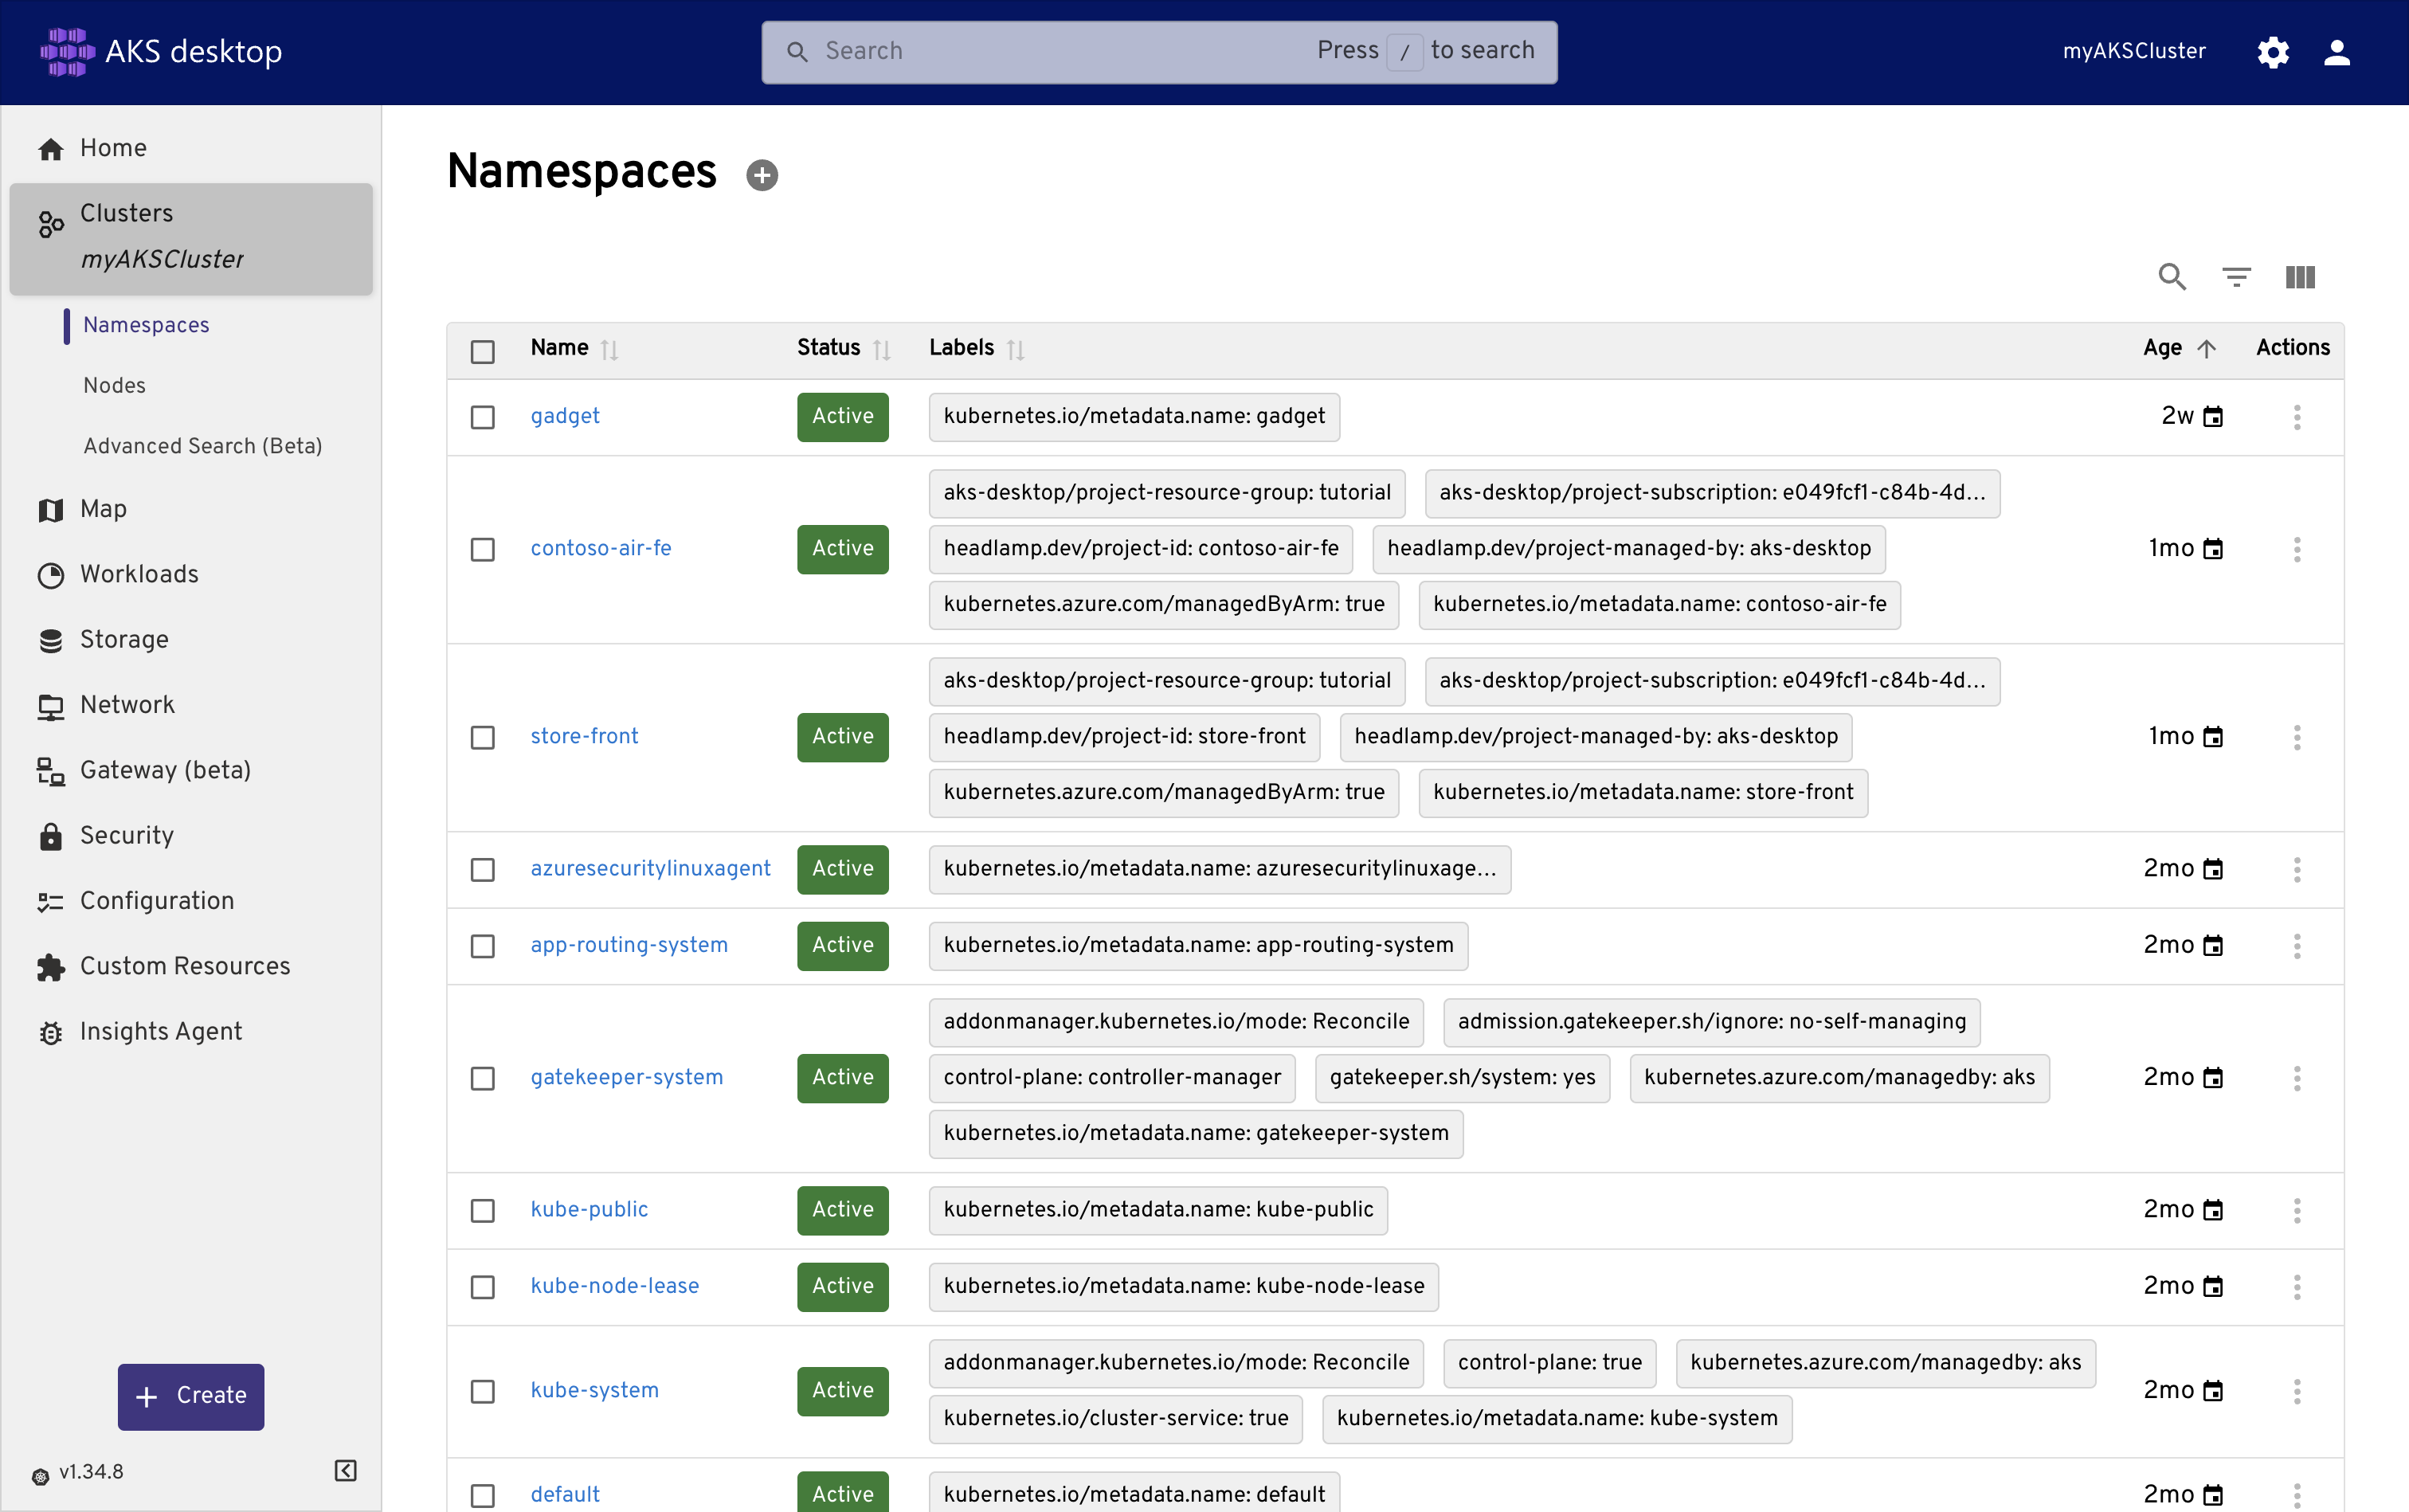Click the calendar icon in kube-public row
2409x1512 pixels.
coord(2213,1210)
